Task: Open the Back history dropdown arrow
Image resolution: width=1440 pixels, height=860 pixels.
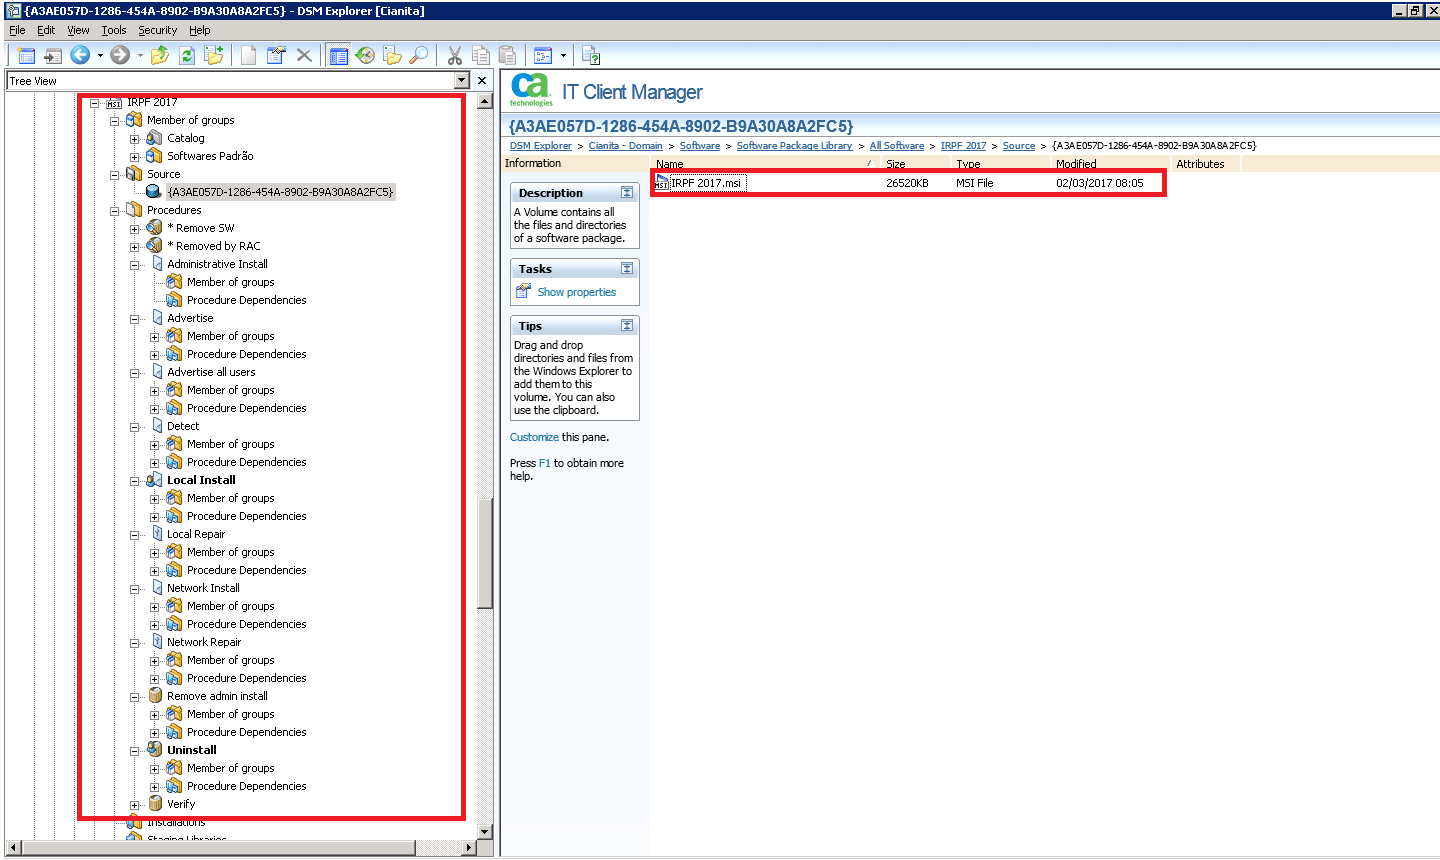Action: pos(100,55)
